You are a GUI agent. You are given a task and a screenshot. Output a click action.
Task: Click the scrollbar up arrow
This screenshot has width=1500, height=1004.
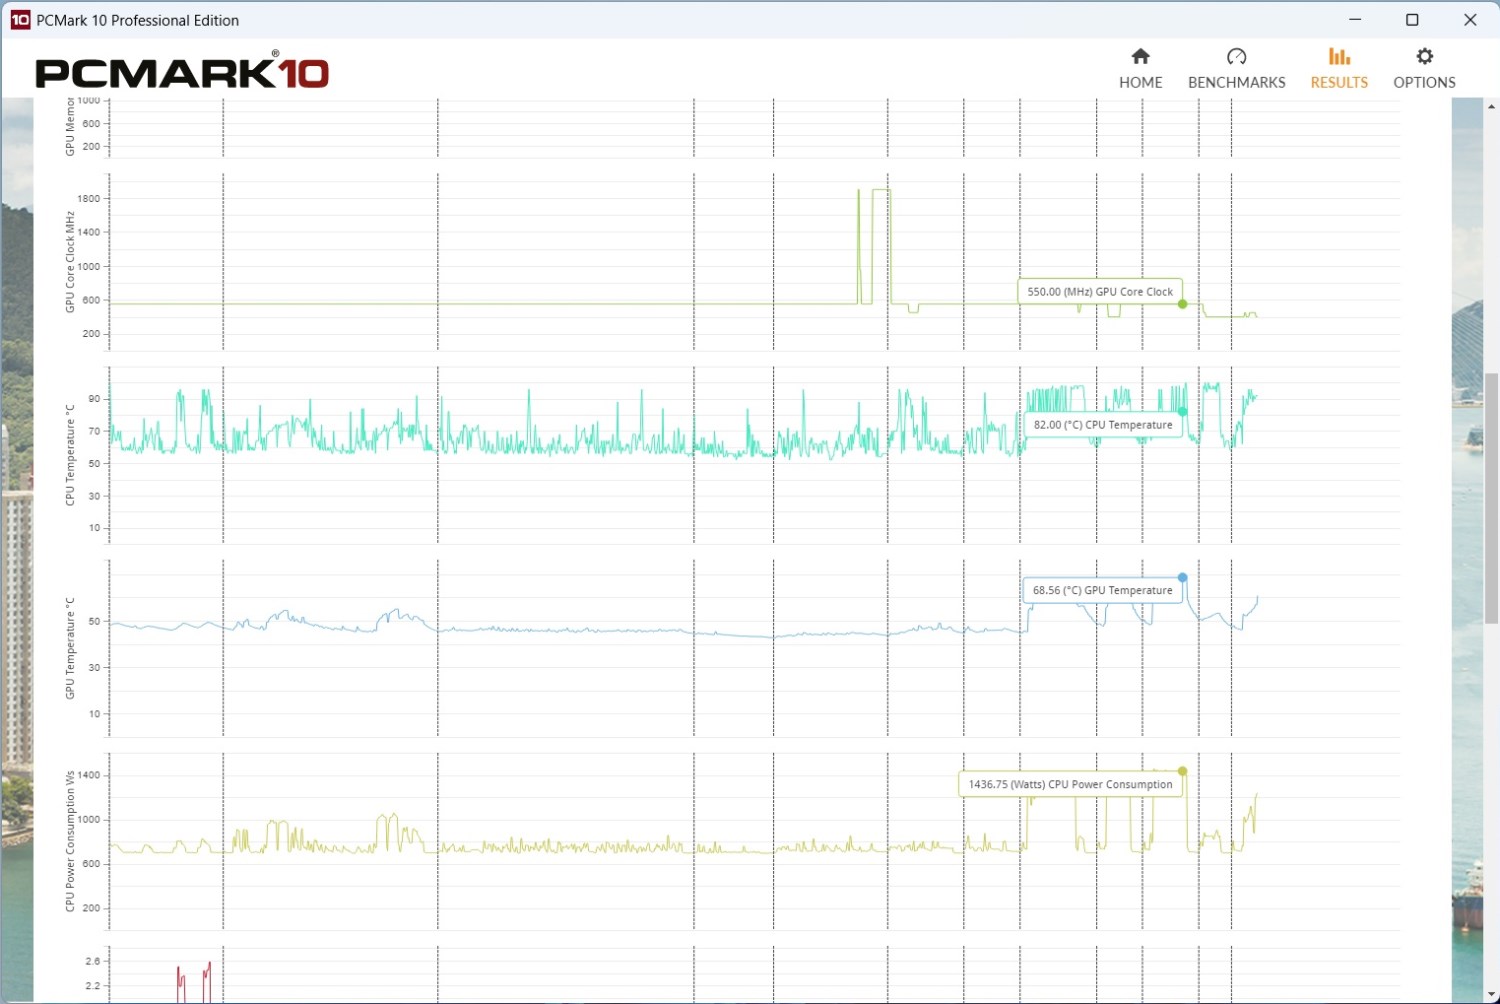point(1491,106)
